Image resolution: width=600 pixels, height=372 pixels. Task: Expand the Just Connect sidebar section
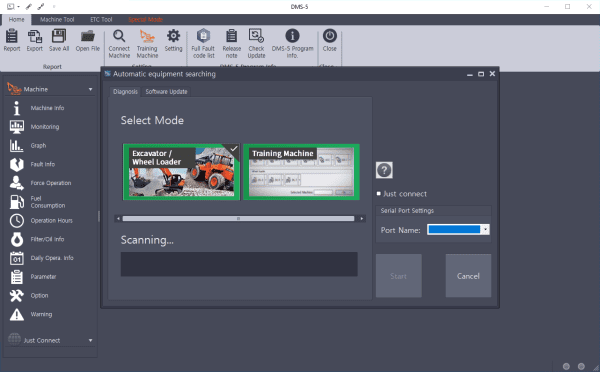(91, 340)
